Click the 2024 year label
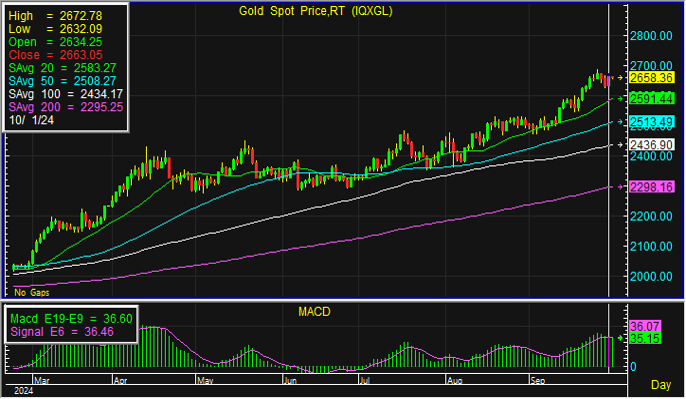Image resolution: width=686 pixels, height=399 pixels. 23,391
